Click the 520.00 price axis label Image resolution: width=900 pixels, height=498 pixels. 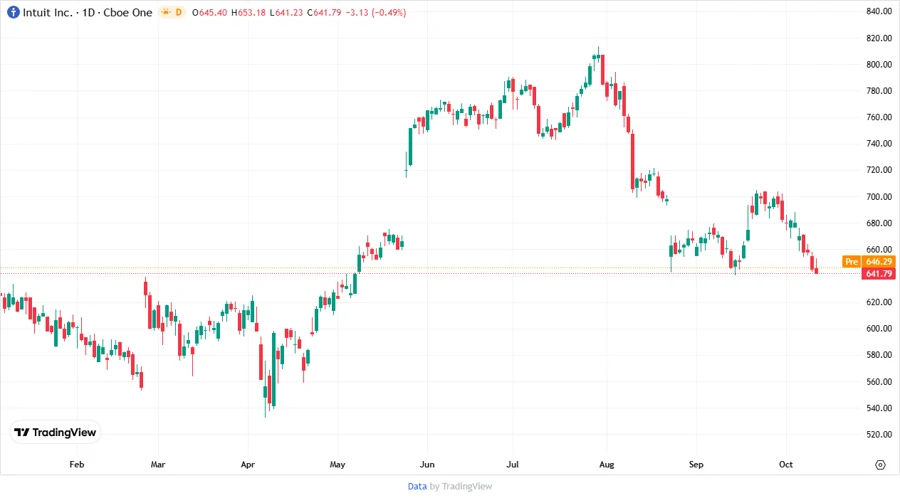point(879,434)
